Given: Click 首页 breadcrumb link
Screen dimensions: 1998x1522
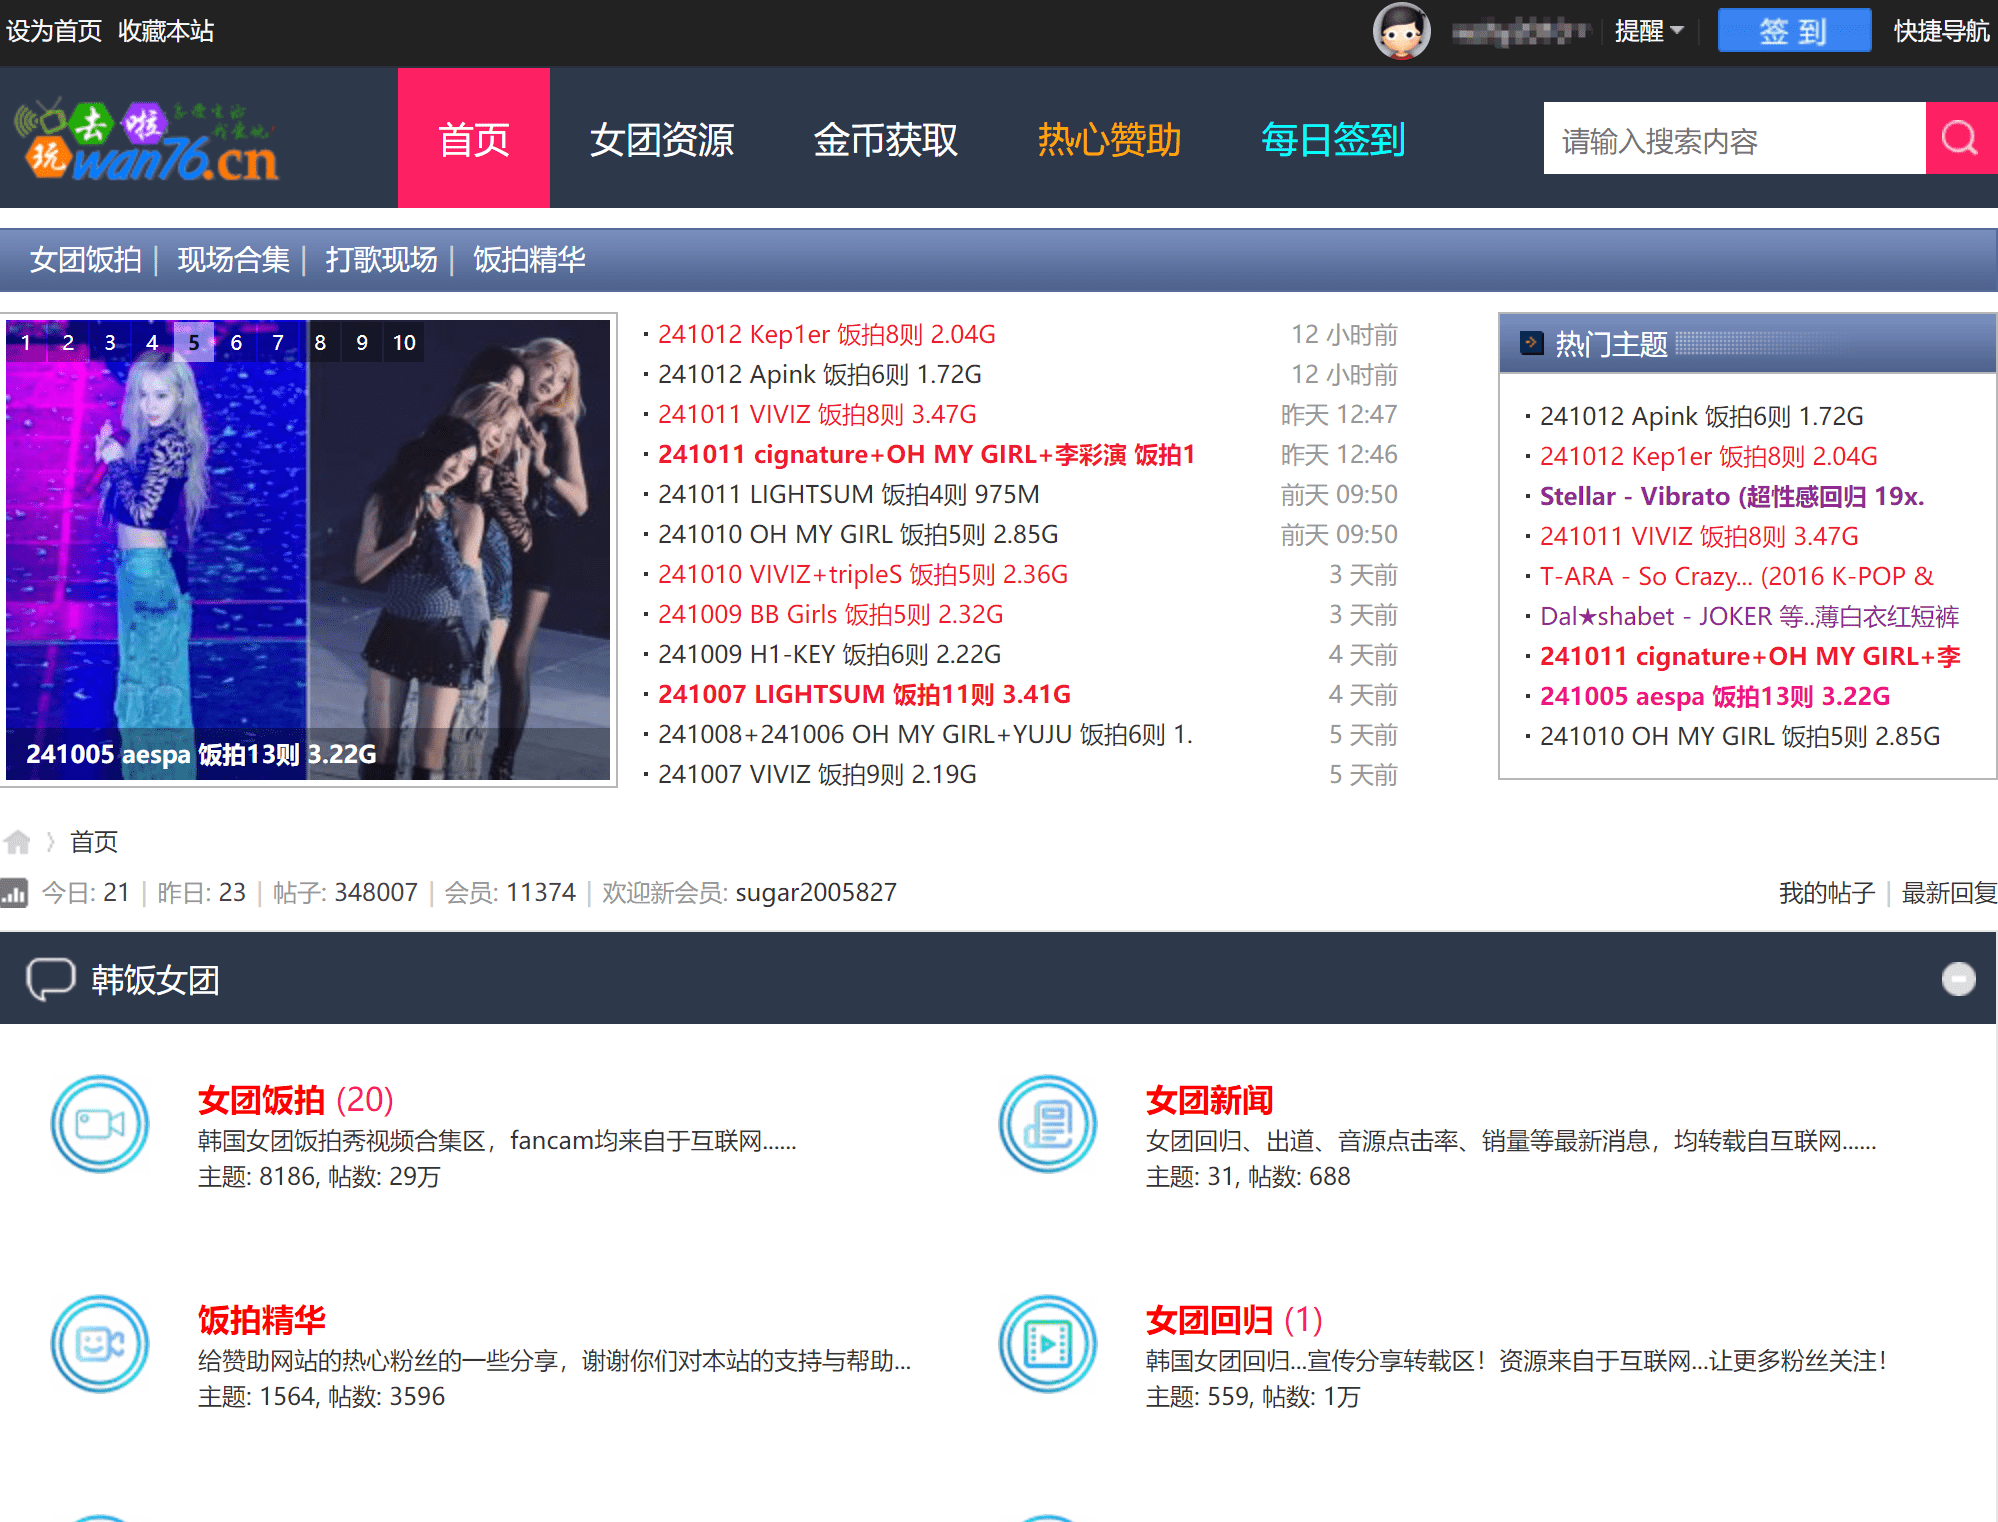Looking at the screenshot, I should click(x=94, y=842).
